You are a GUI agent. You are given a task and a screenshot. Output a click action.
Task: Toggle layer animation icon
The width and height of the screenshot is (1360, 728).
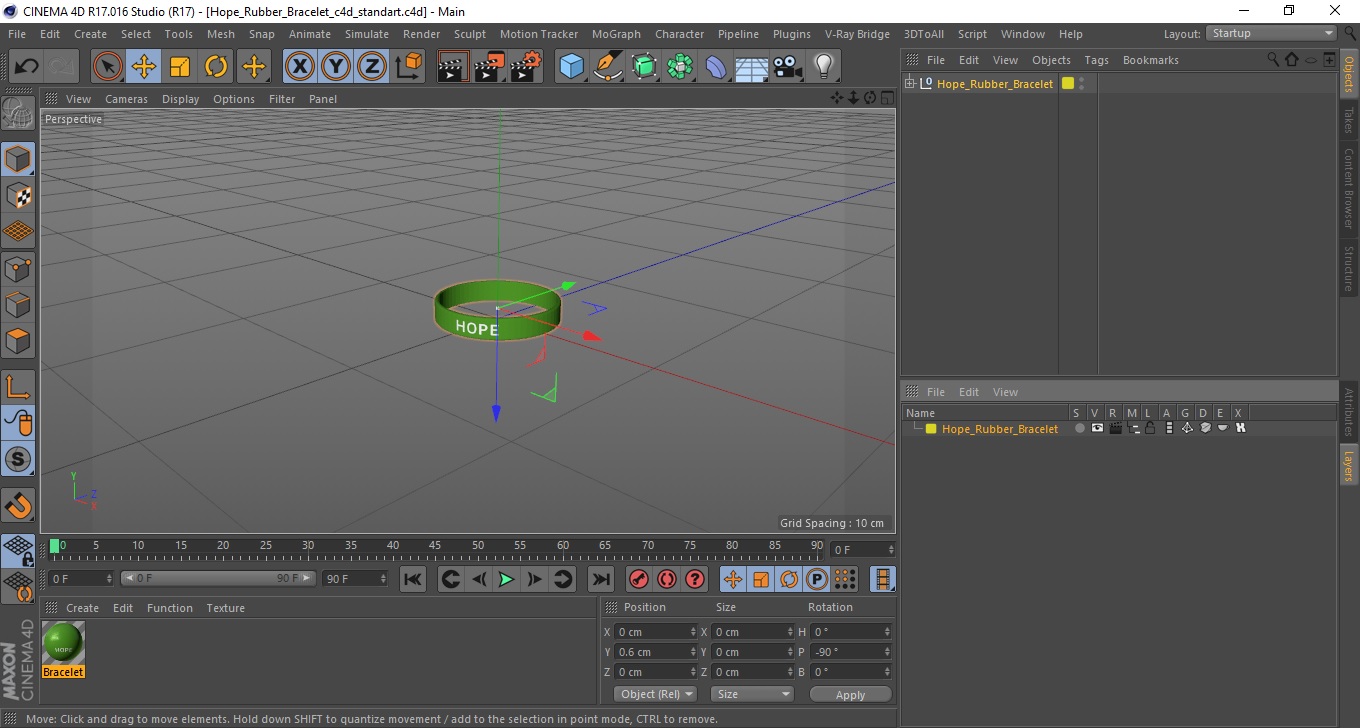[x=1169, y=428]
